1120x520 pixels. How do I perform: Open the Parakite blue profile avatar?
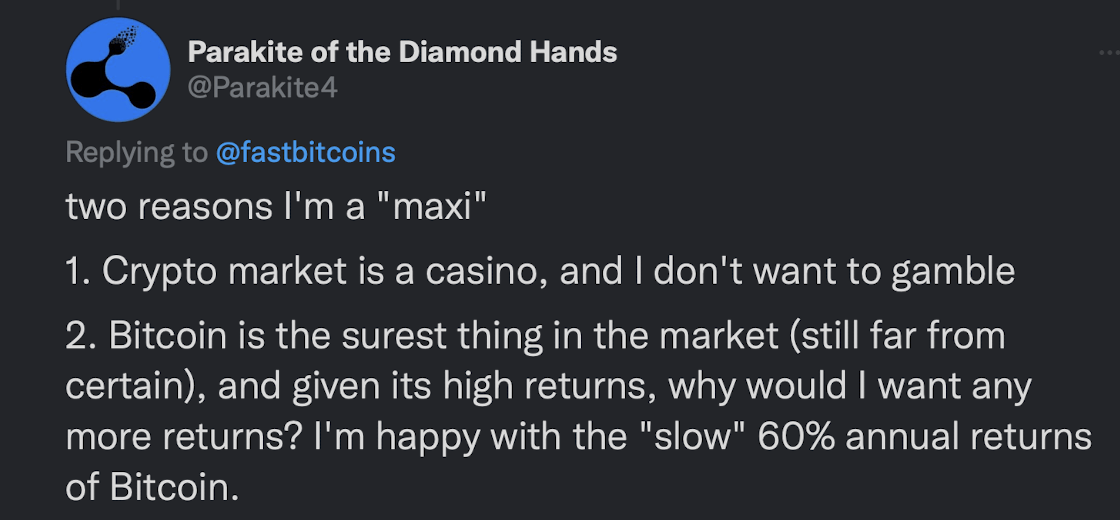coord(111,69)
